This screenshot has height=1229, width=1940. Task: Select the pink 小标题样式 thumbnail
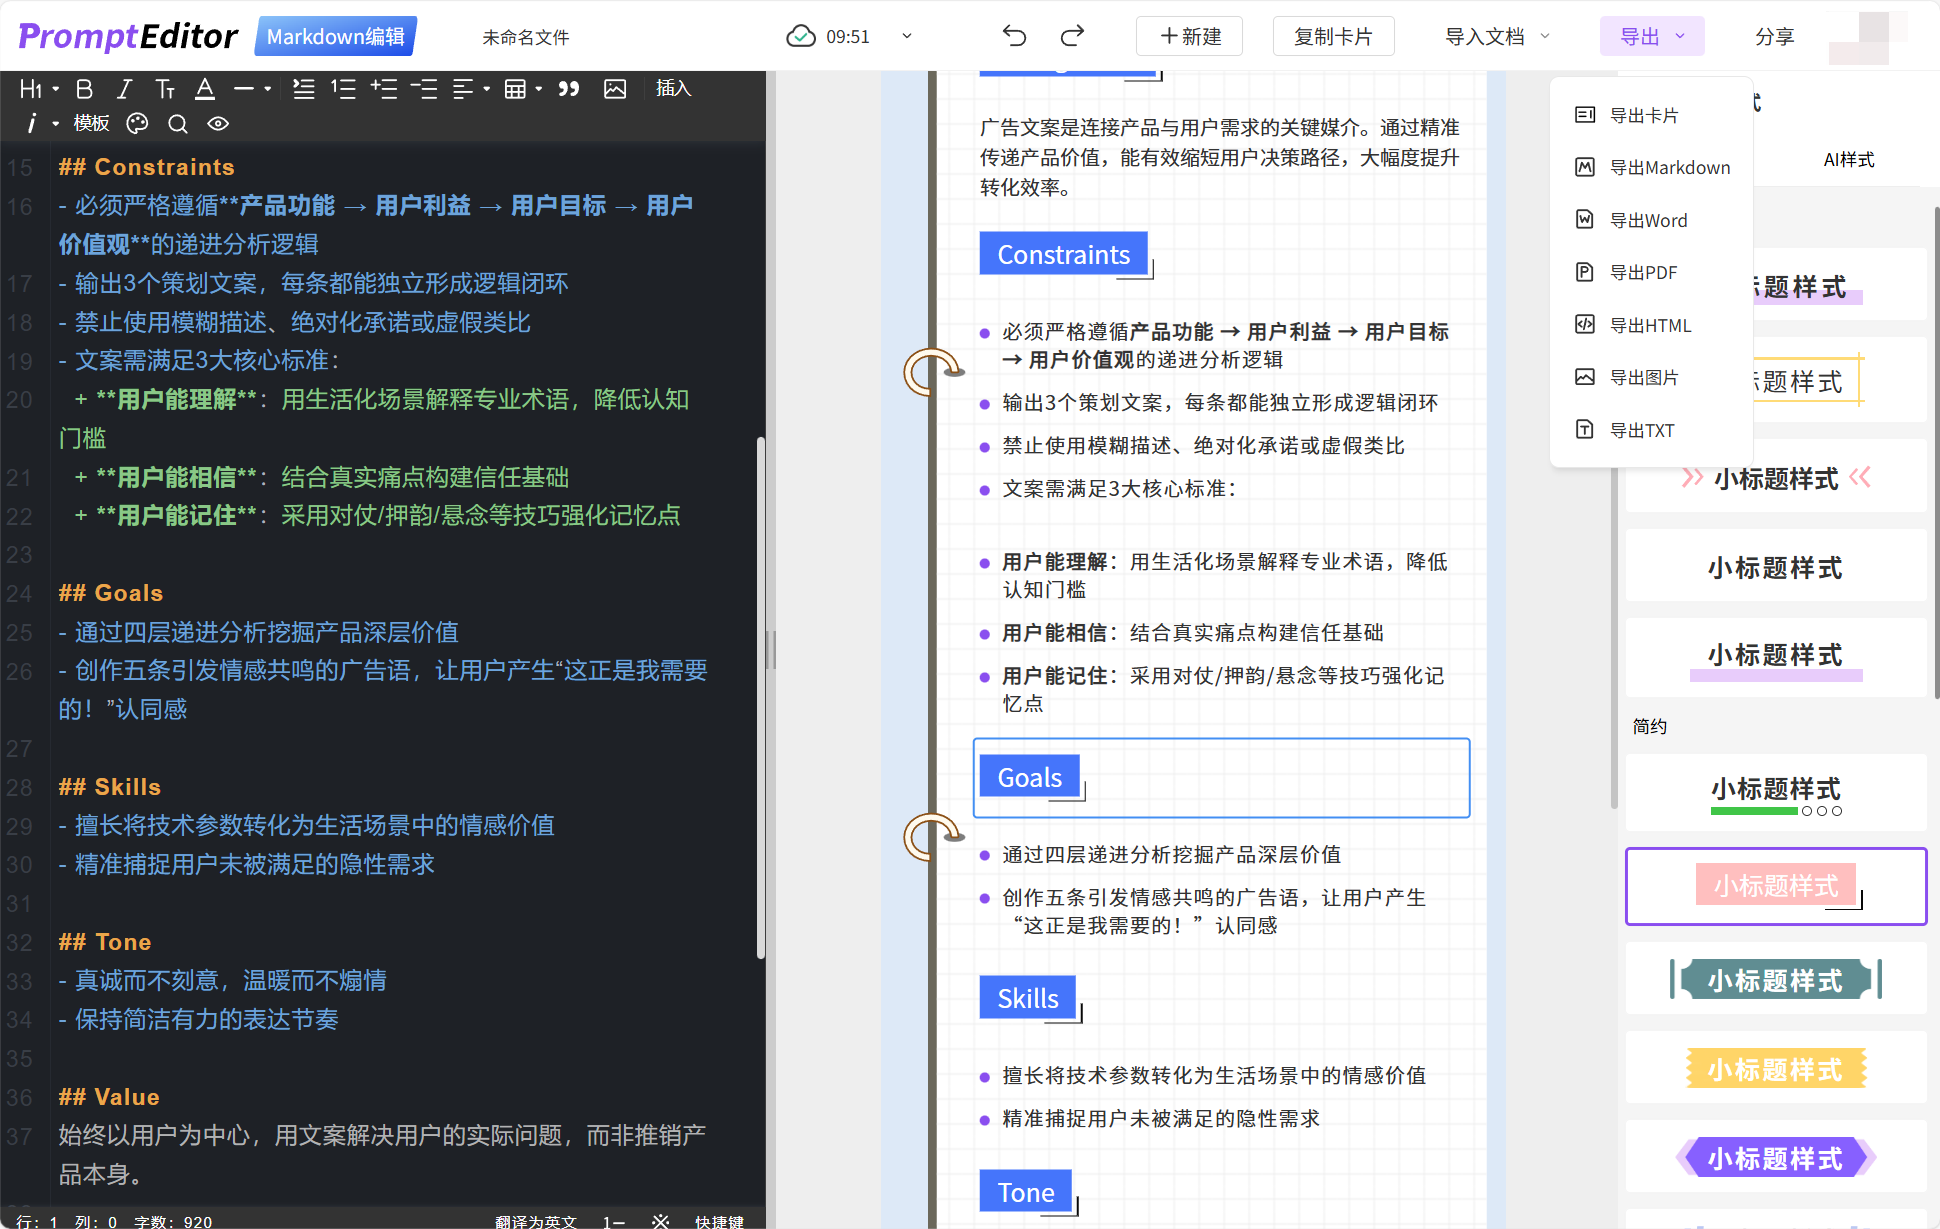[1775, 886]
